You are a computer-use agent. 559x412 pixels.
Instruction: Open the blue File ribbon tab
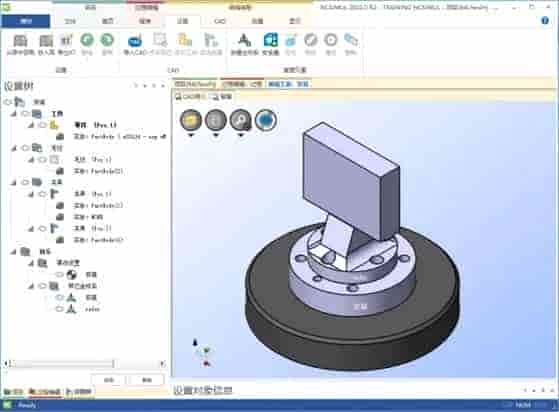(26, 21)
